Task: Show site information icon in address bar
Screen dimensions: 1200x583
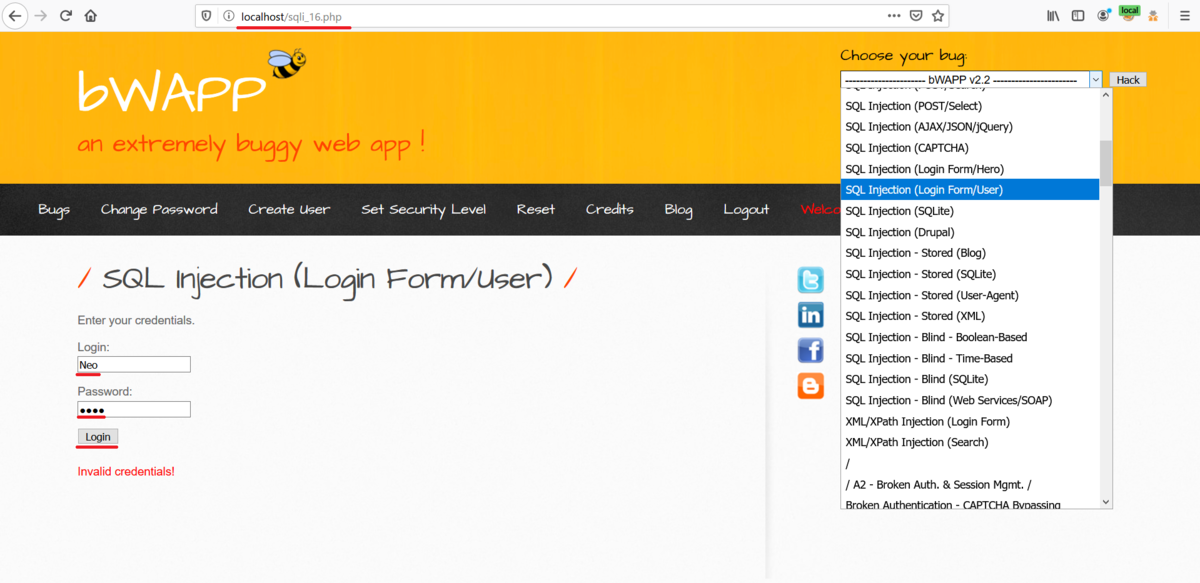Action: click(227, 16)
